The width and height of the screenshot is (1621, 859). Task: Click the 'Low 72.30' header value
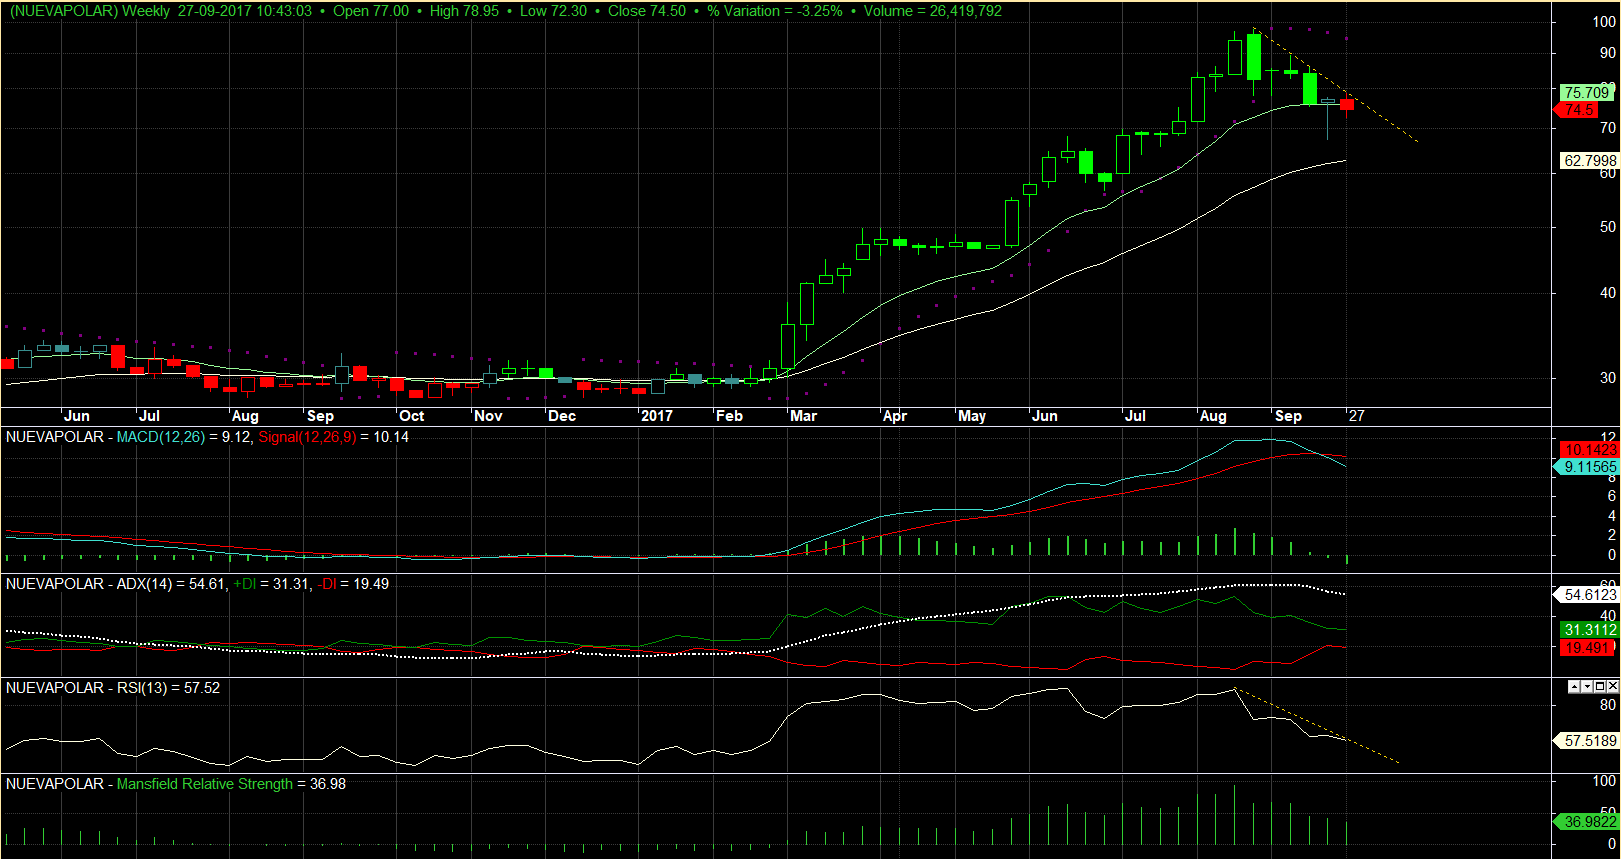coord(553,11)
